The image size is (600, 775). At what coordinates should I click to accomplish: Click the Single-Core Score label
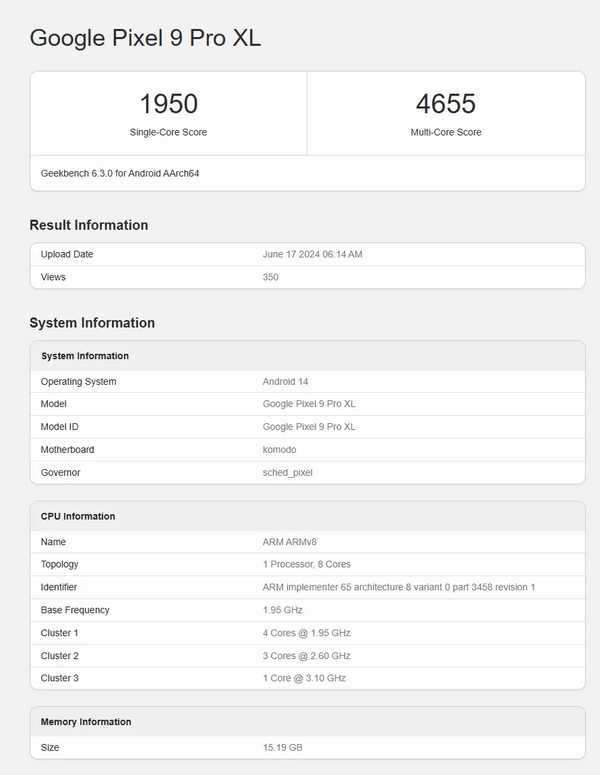tap(169, 132)
